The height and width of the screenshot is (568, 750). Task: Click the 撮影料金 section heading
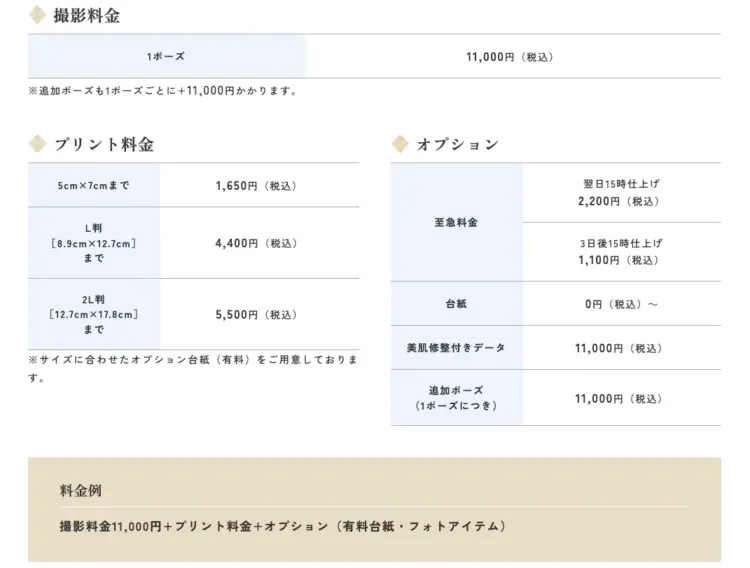tap(89, 15)
